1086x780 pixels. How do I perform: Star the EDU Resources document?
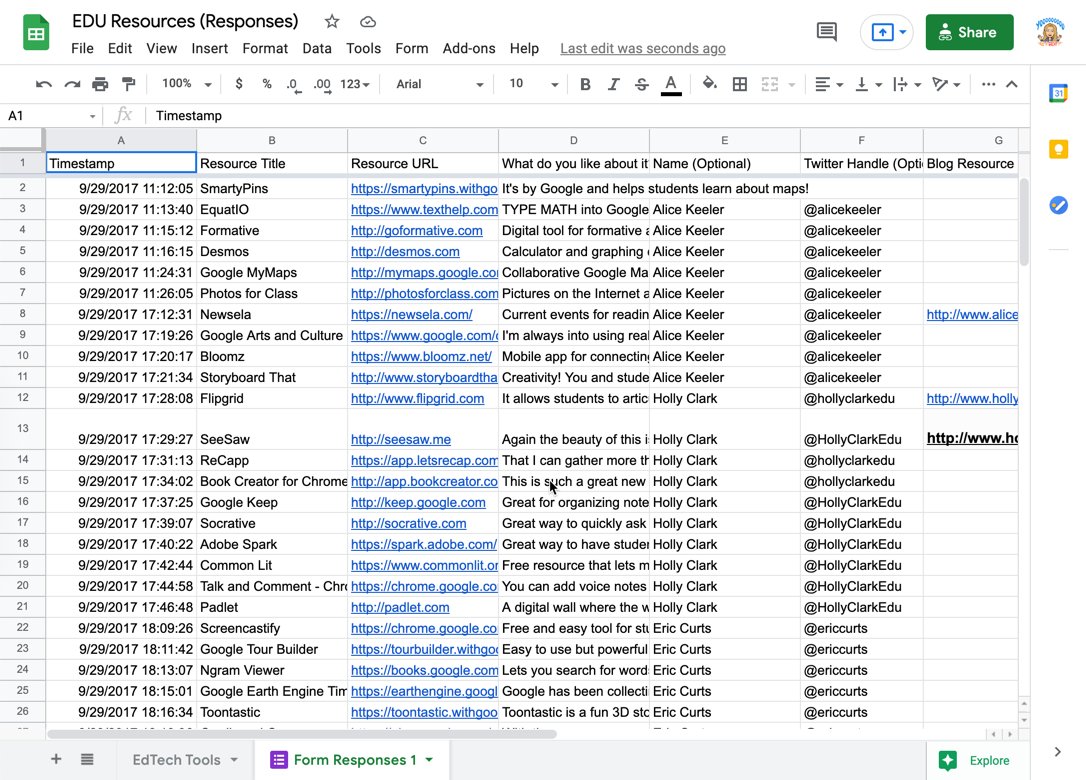point(332,21)
